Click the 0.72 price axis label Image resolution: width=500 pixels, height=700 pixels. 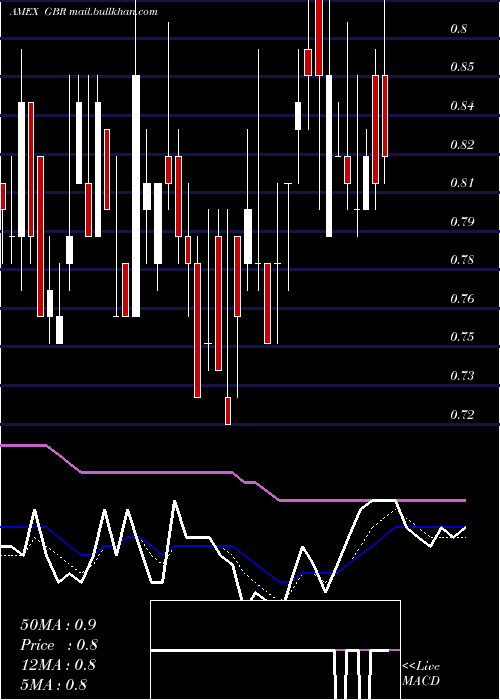(462, 415)
